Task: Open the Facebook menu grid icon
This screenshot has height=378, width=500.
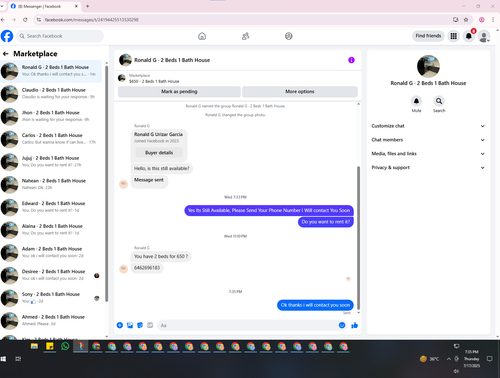Action: coord(453,36)
